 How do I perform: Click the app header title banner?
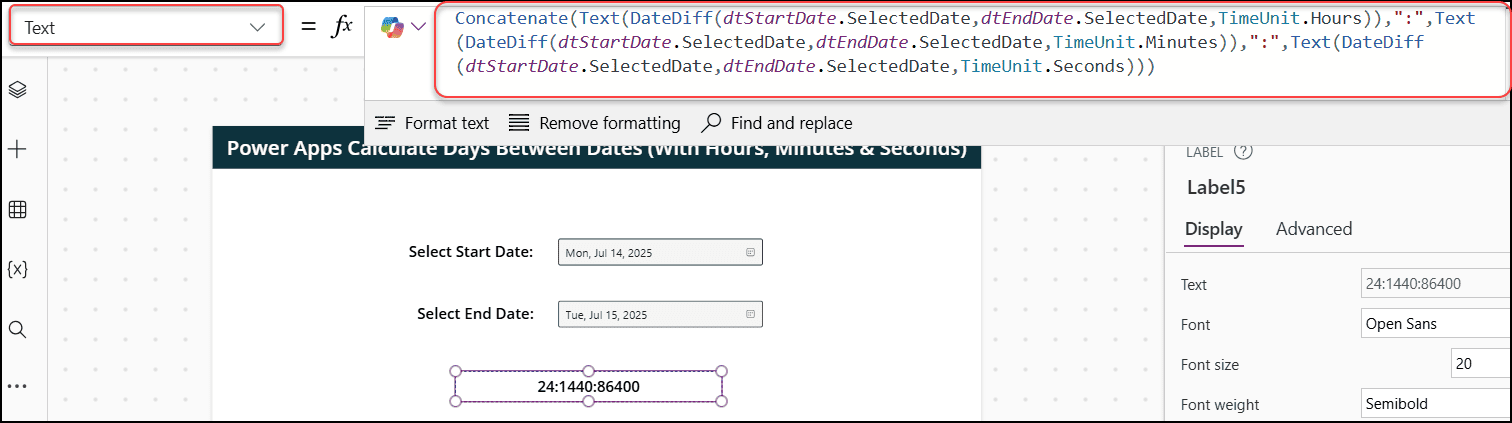tap(596, 149)
